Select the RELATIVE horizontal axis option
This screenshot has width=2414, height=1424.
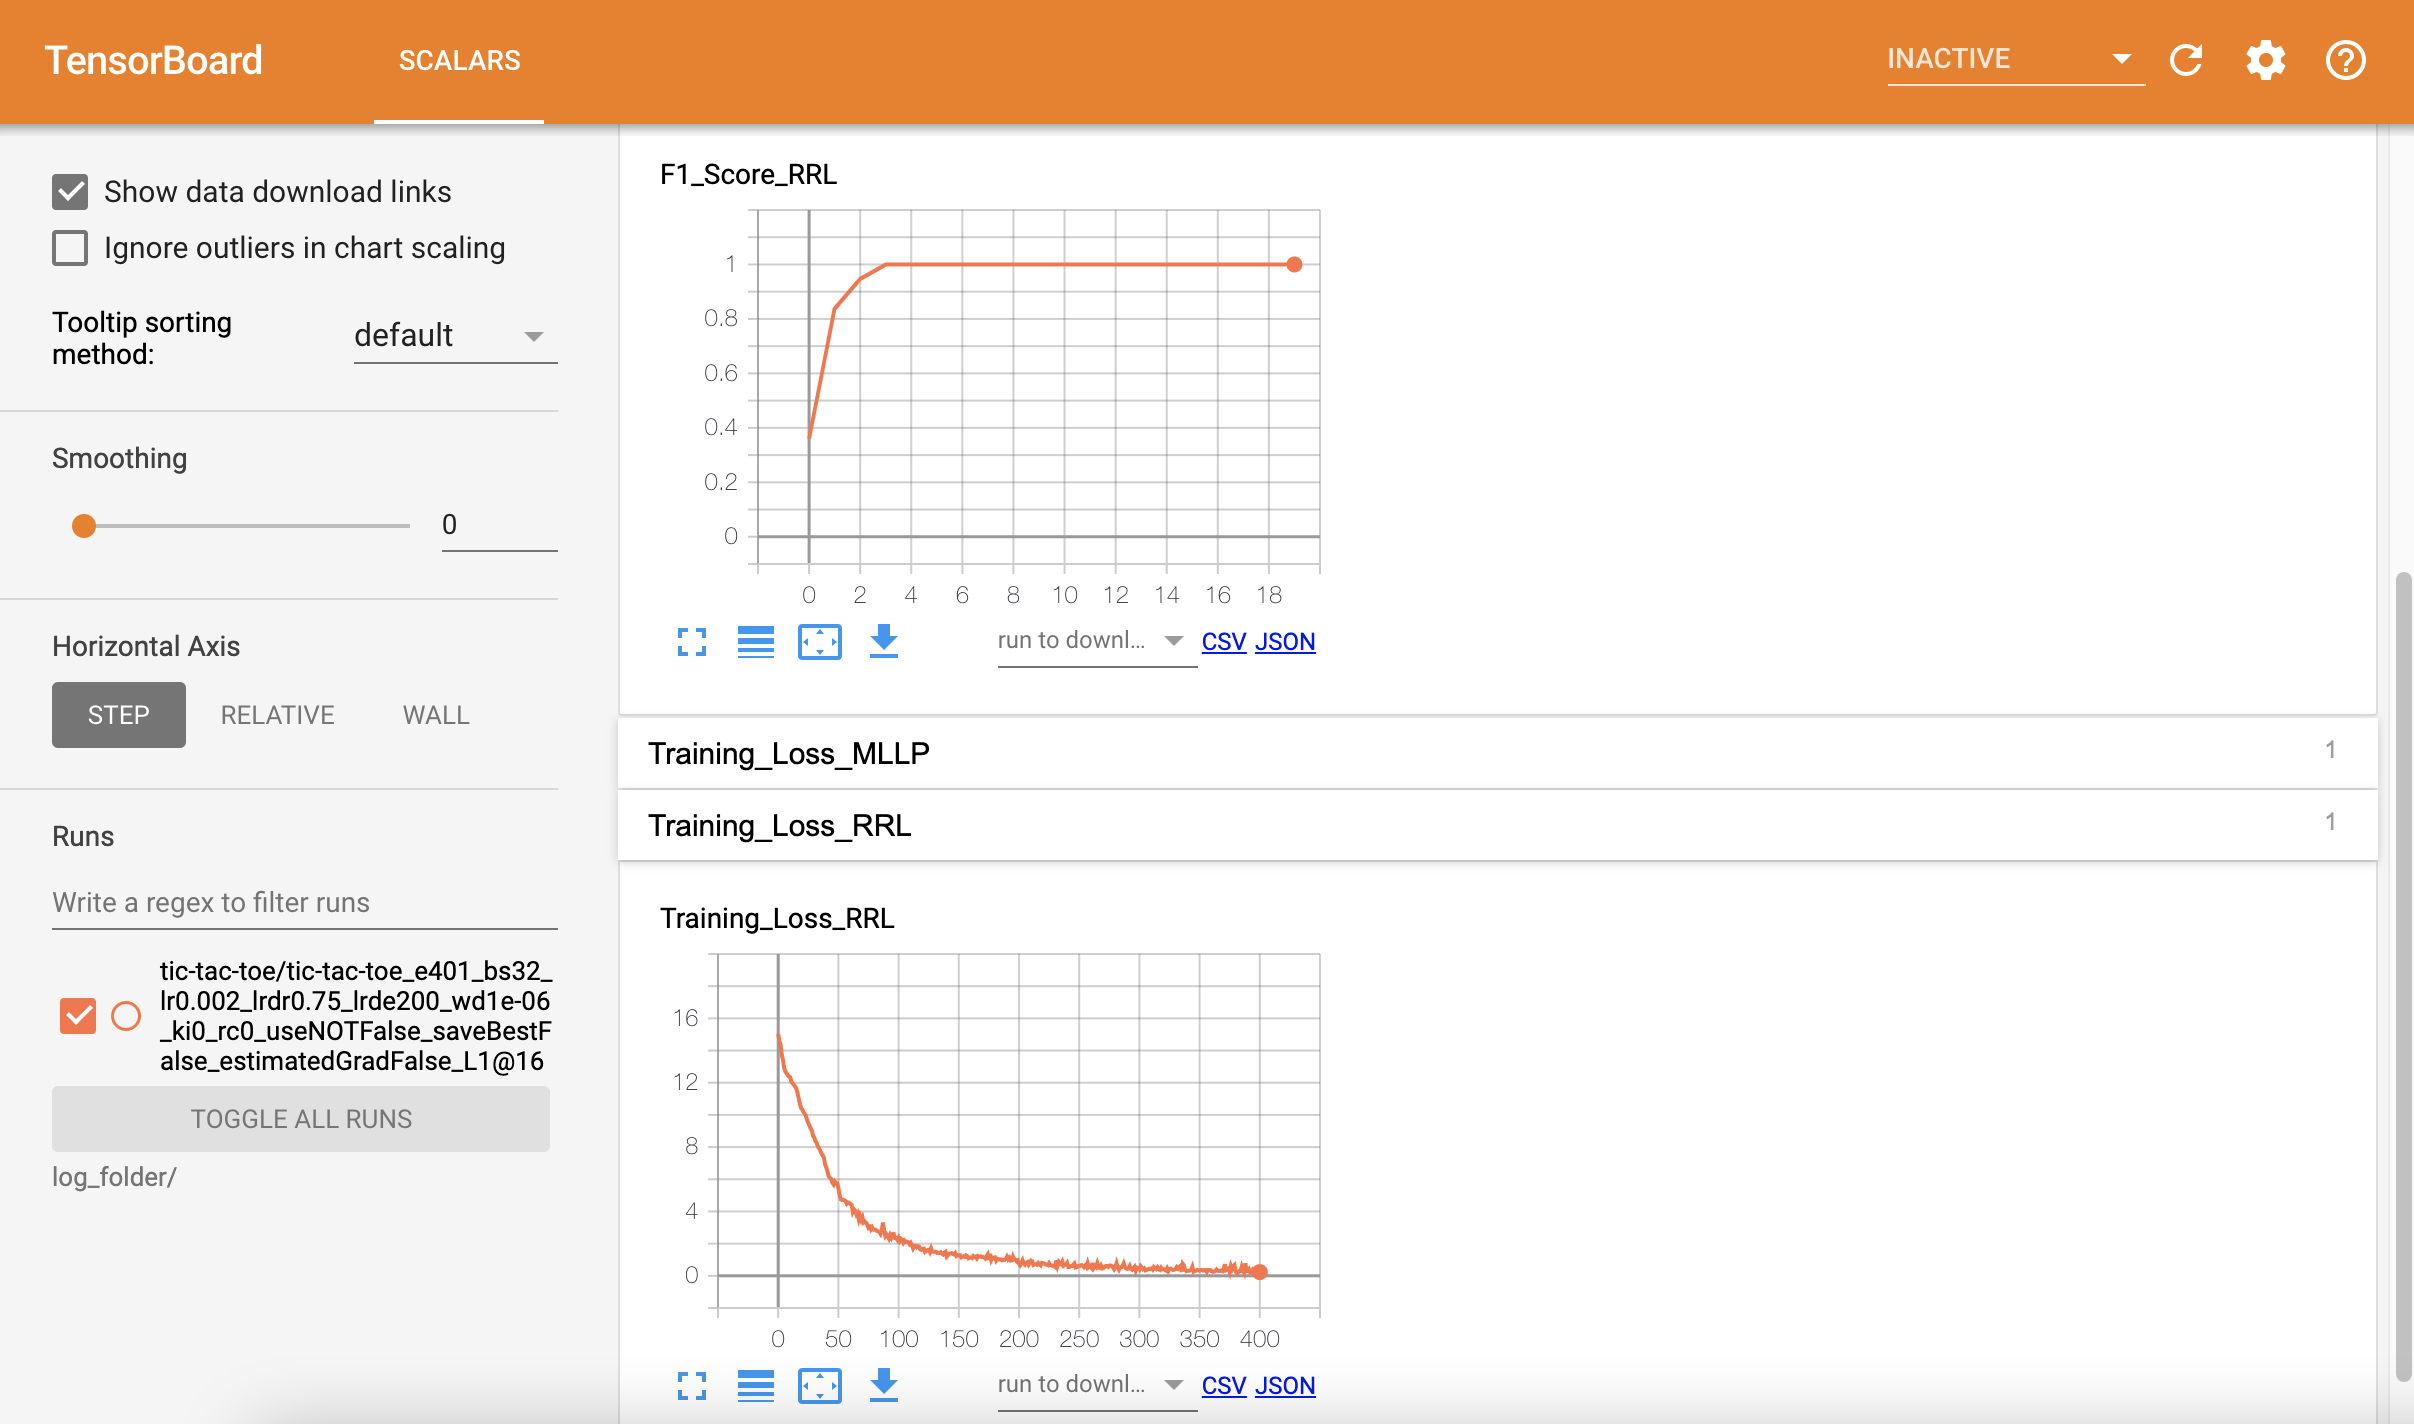pyautogui.click(x=277, y=715)
